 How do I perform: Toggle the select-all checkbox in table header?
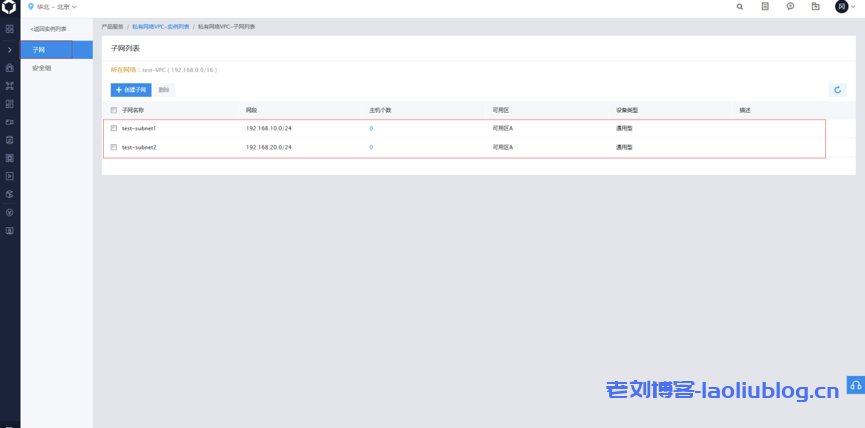[114, 110]
